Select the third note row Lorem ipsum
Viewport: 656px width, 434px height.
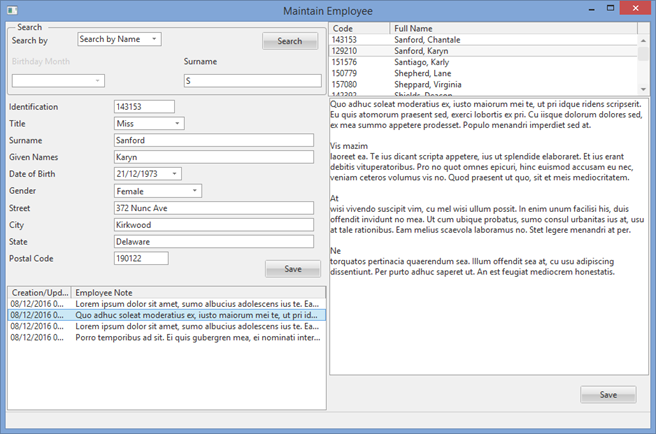(167, 326)
